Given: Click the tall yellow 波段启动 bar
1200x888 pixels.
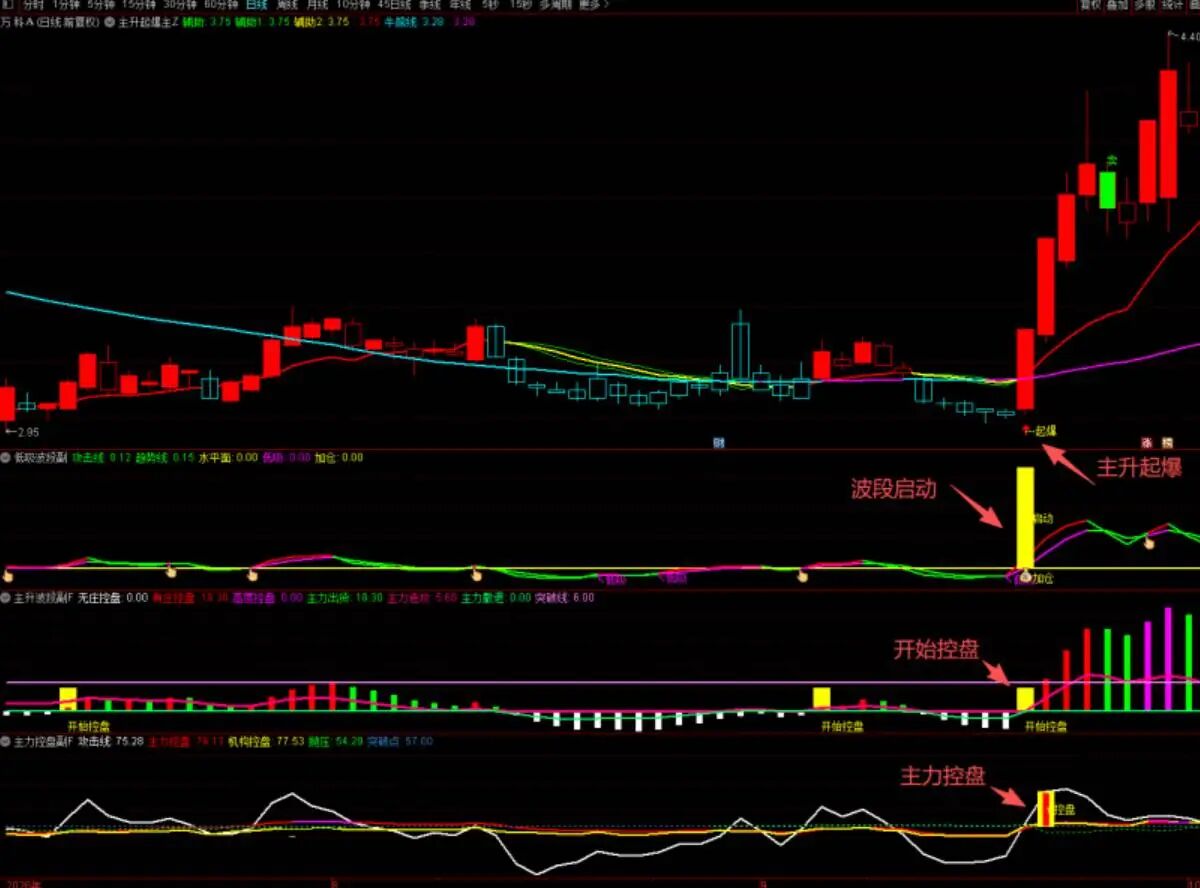Looking at the screenshot, I should point(1025,517).
